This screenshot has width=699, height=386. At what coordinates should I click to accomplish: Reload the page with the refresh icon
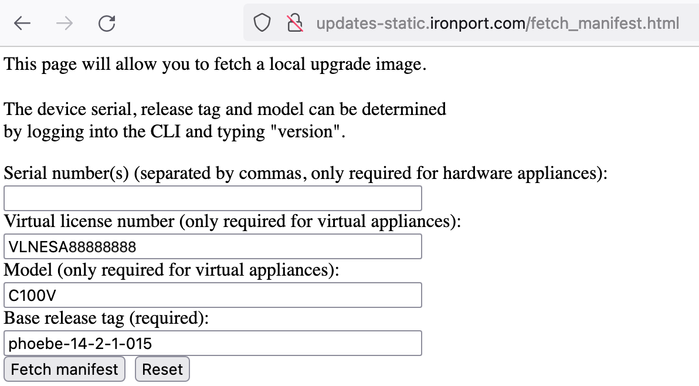coord(107,23)
